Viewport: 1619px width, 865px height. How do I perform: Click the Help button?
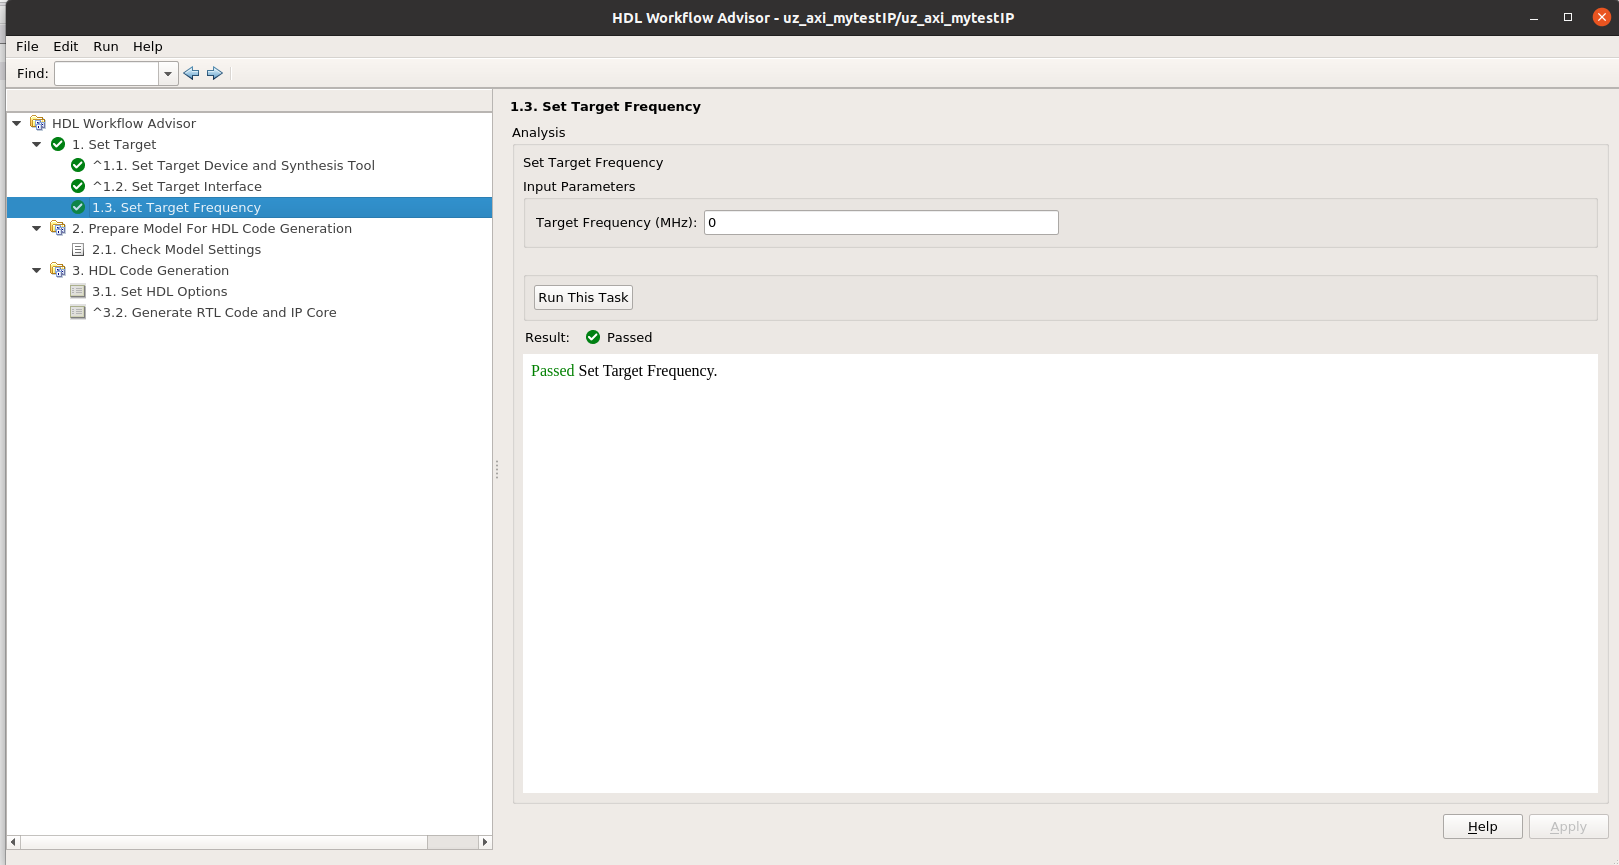tap(1482, 827)
